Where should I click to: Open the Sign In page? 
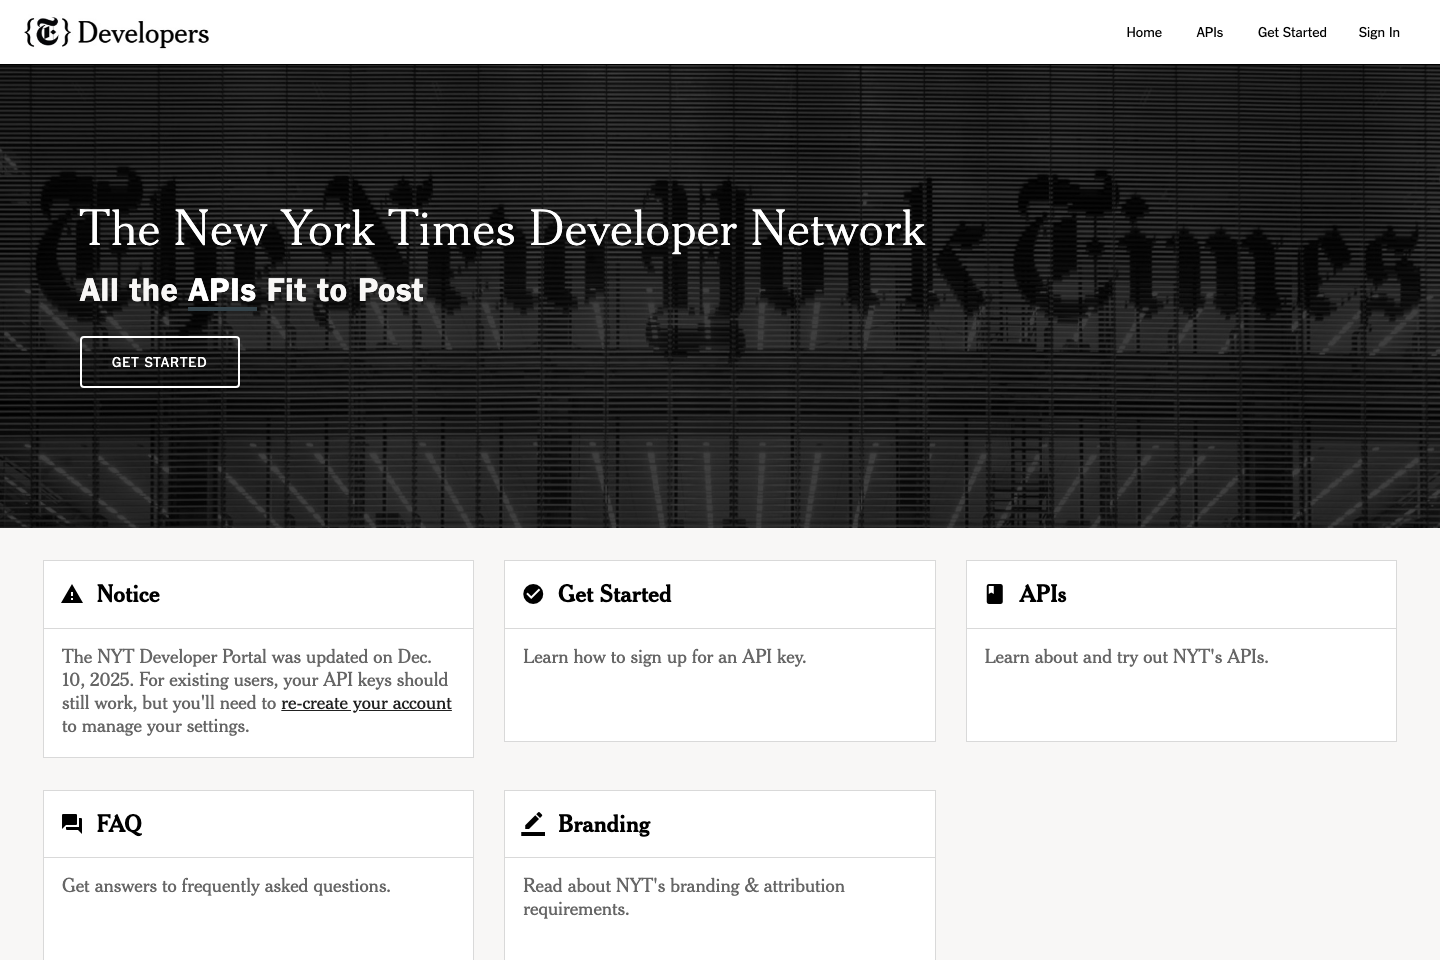coord(1379,32)
